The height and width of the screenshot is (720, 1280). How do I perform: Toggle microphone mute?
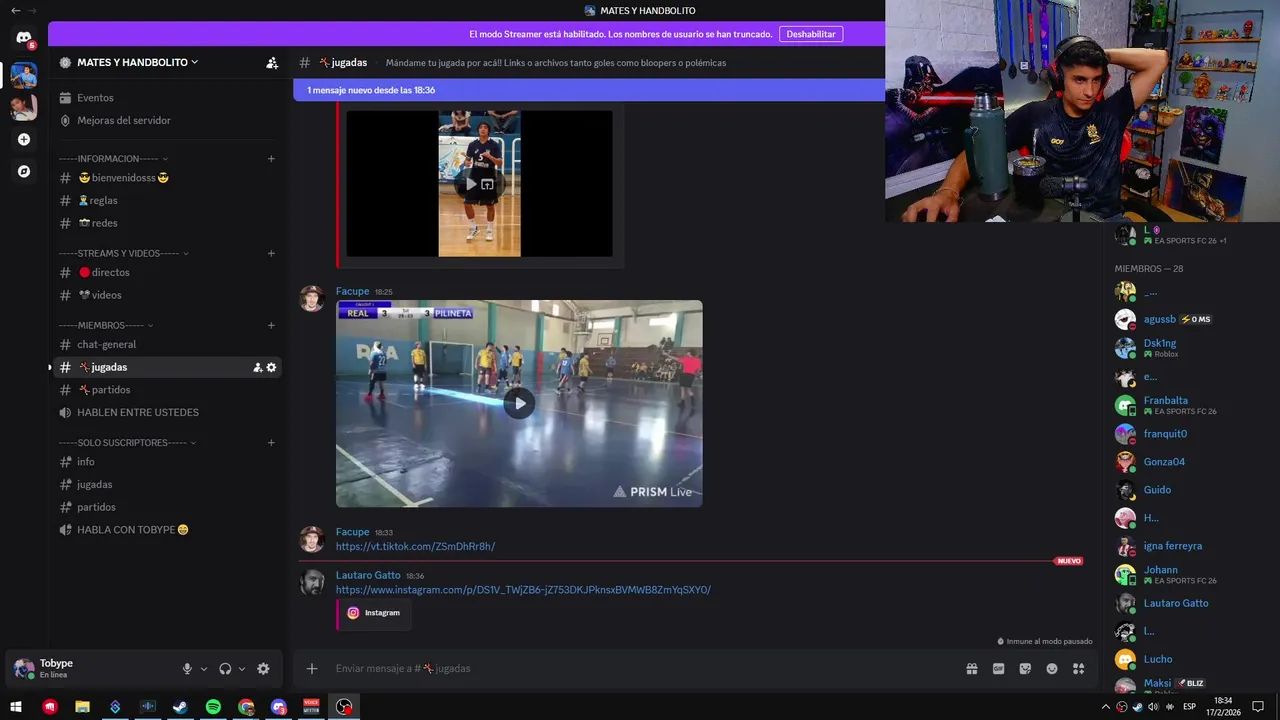pyautogui.click(x=187, y=669)
